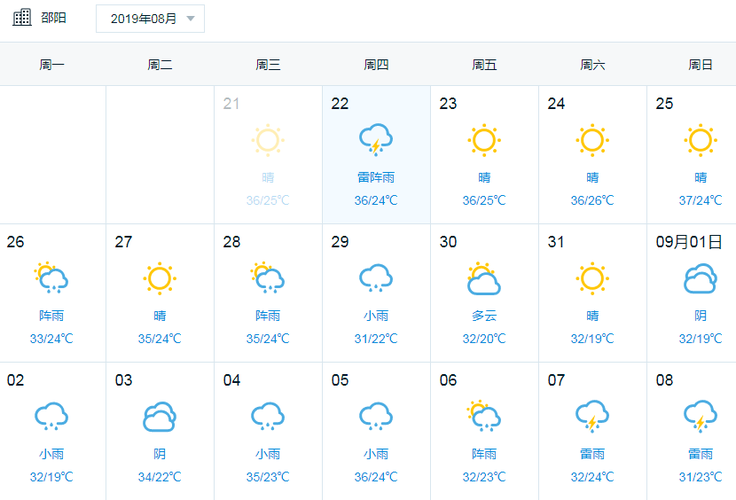736x500 pixels.
Task: Click temperature 33/24℃ on day 26
Action: coord(52,338)
